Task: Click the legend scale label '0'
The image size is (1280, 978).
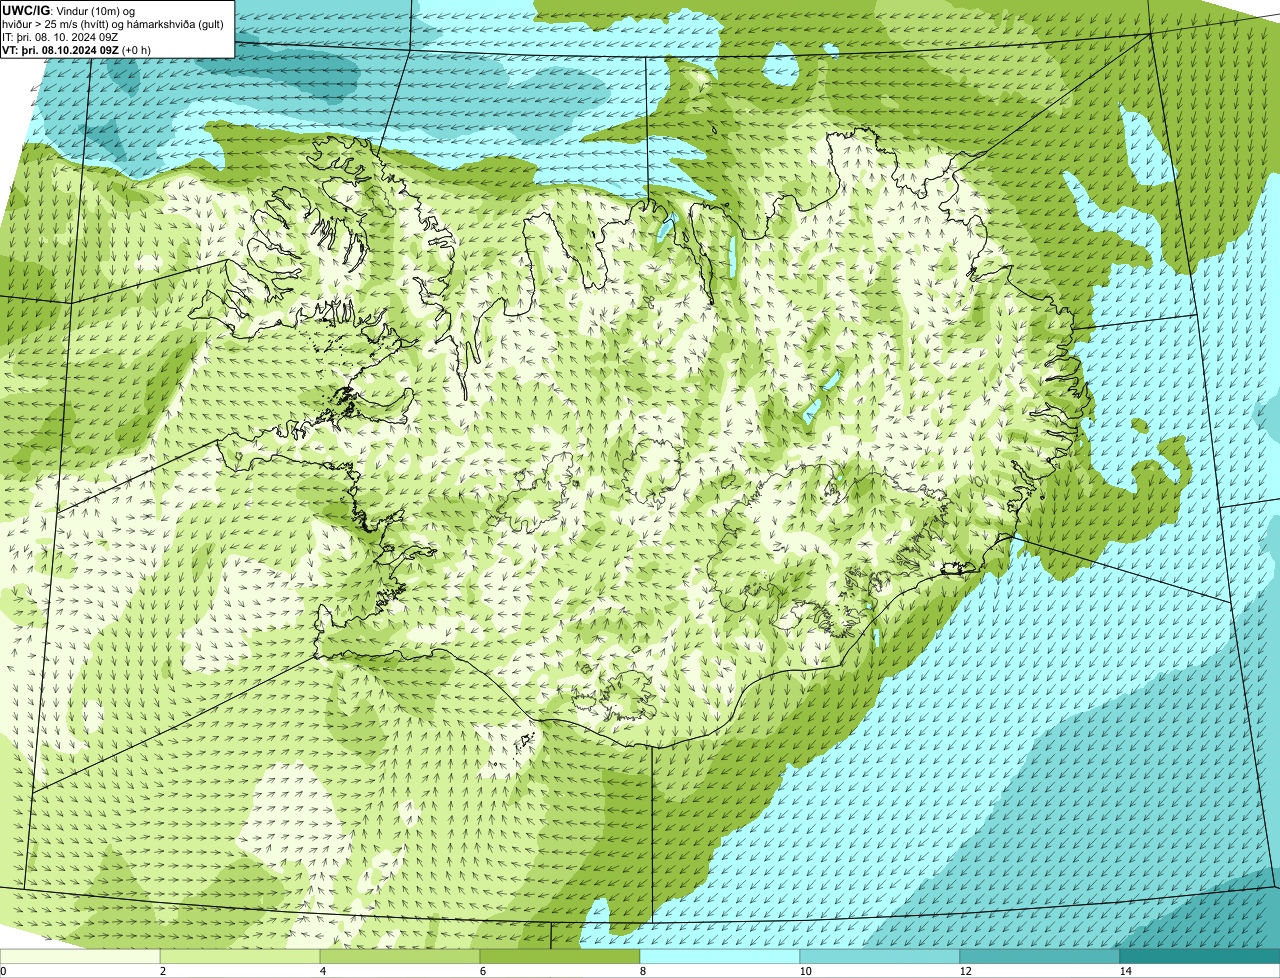Action: pyautogui.click(x=3, y=971)
